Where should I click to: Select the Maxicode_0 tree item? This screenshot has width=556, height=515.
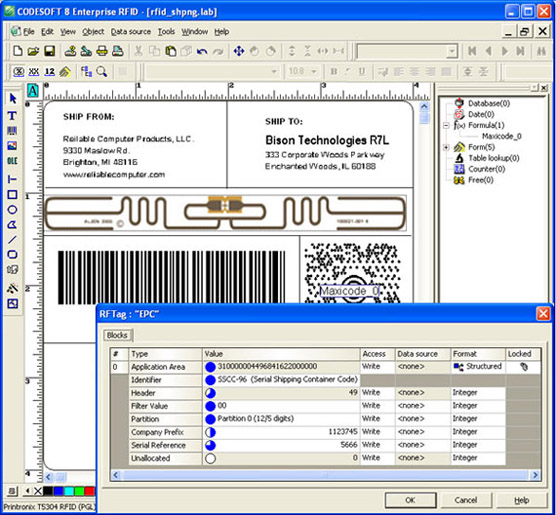(501, 136)
